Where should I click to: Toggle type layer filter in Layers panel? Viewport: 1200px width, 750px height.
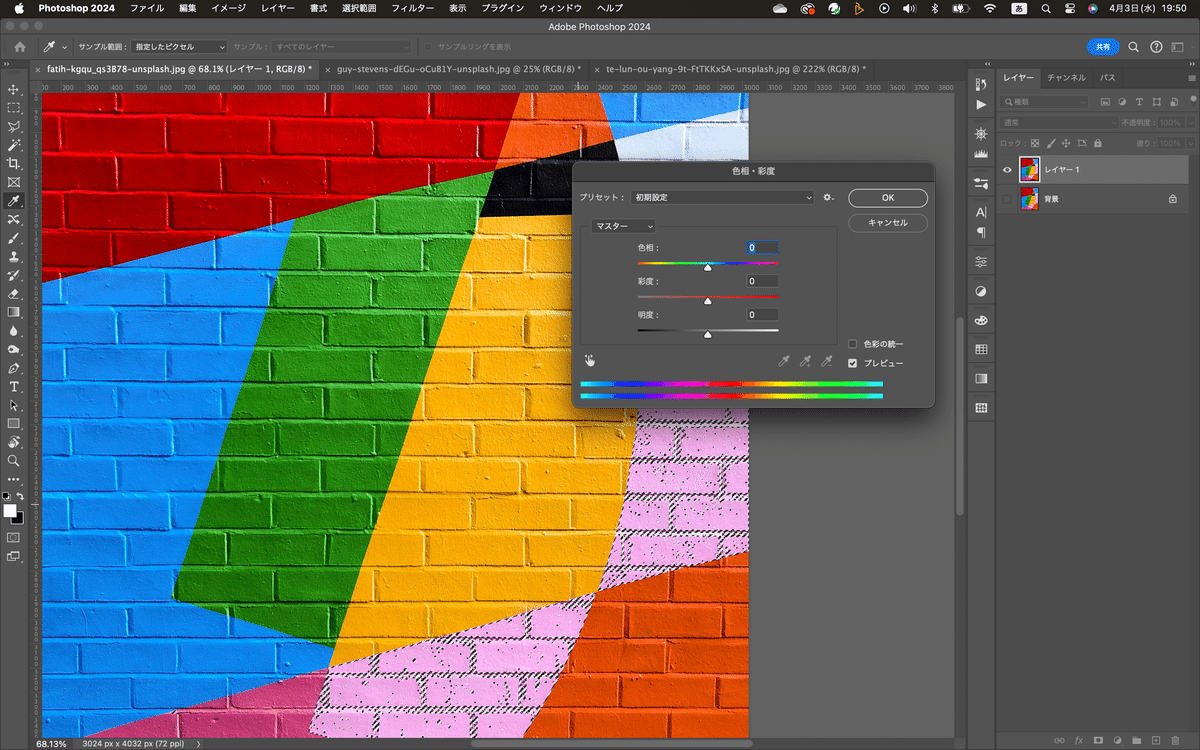pos(1140,102)
